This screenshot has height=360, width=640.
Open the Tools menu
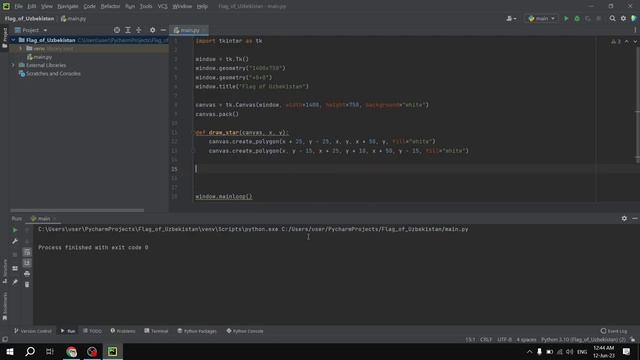pyautogui.click(x=146, y=7)
